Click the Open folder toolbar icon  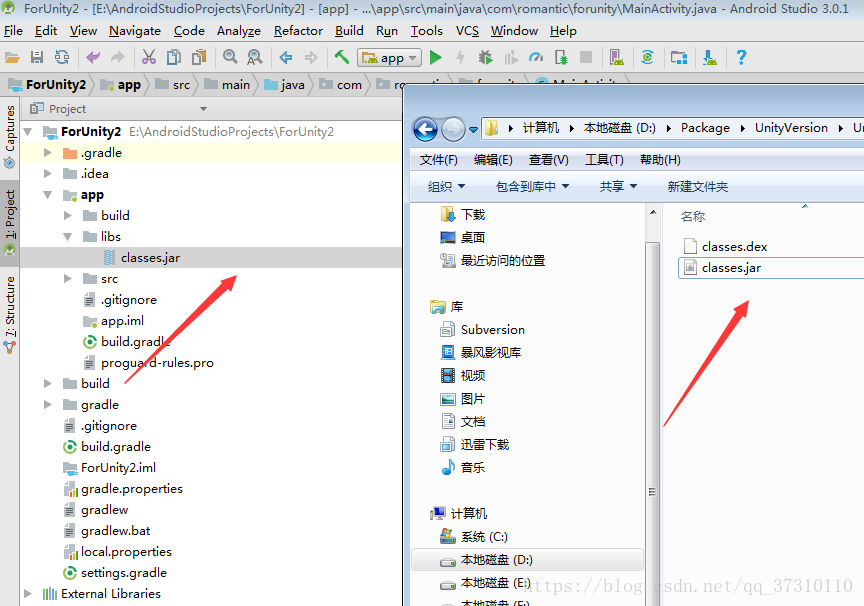(x=12, y=57)
